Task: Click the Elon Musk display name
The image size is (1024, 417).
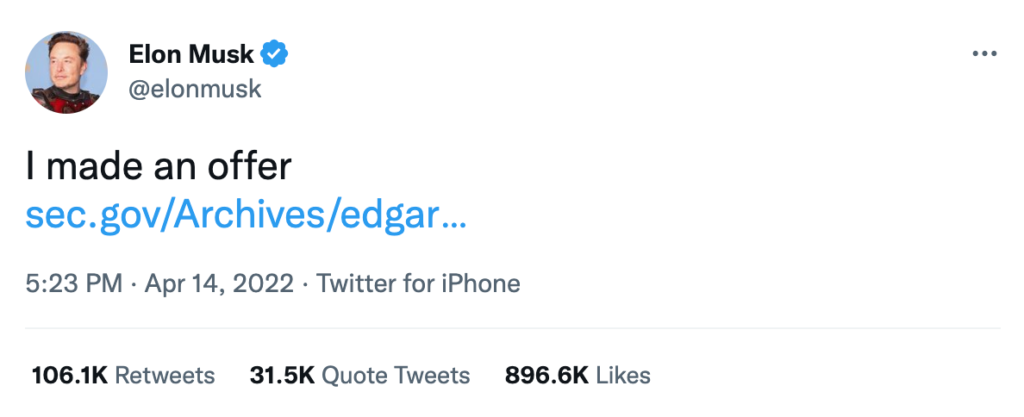Action: pos(192,52)
